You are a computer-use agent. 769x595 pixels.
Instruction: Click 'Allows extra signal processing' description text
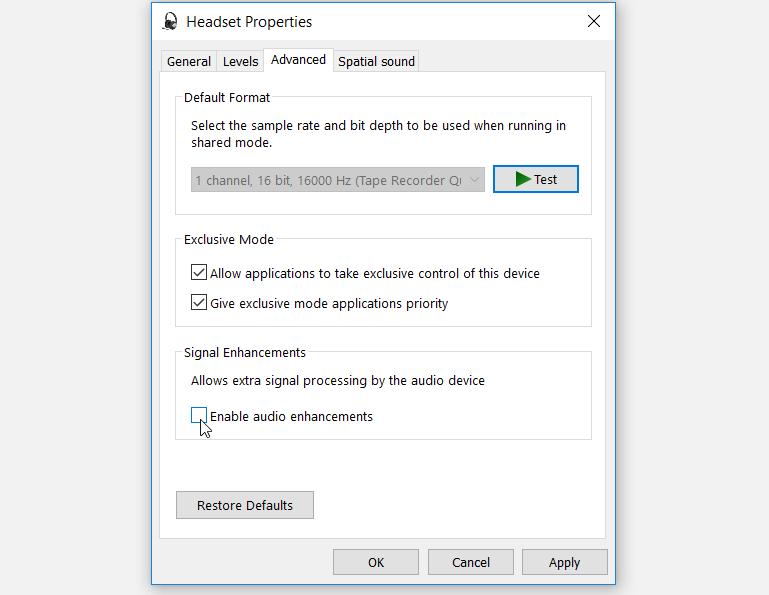click(338, 381)
